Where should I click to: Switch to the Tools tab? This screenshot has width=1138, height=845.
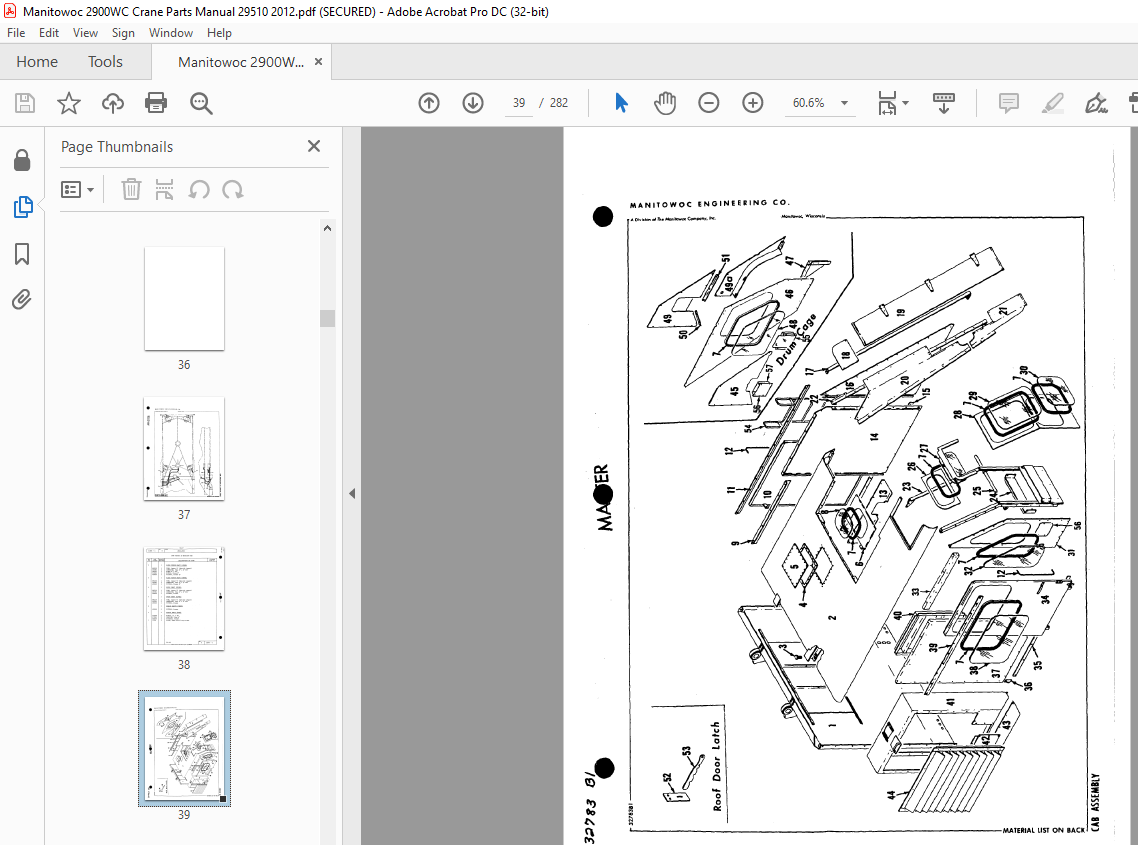(x=105, y=62)
